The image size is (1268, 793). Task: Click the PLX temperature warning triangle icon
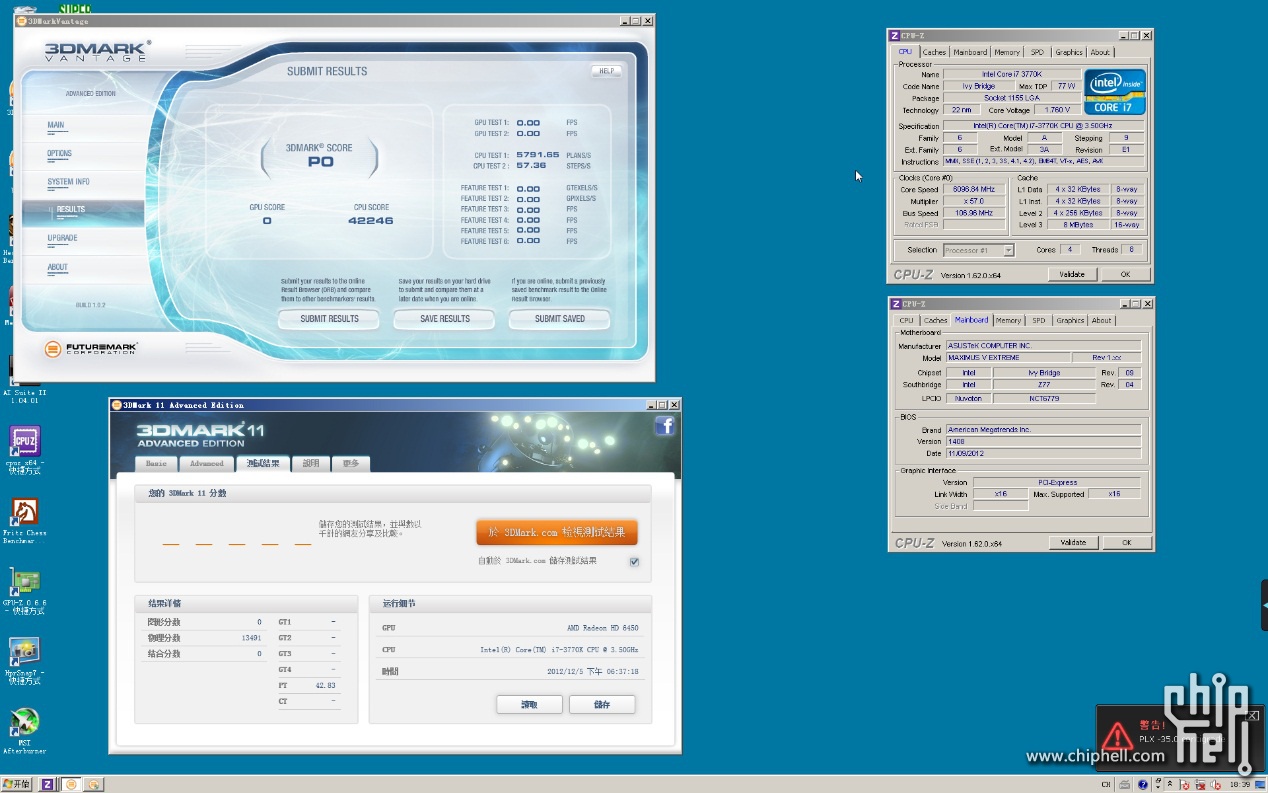pyautogui.click(x=1117, y=738)
